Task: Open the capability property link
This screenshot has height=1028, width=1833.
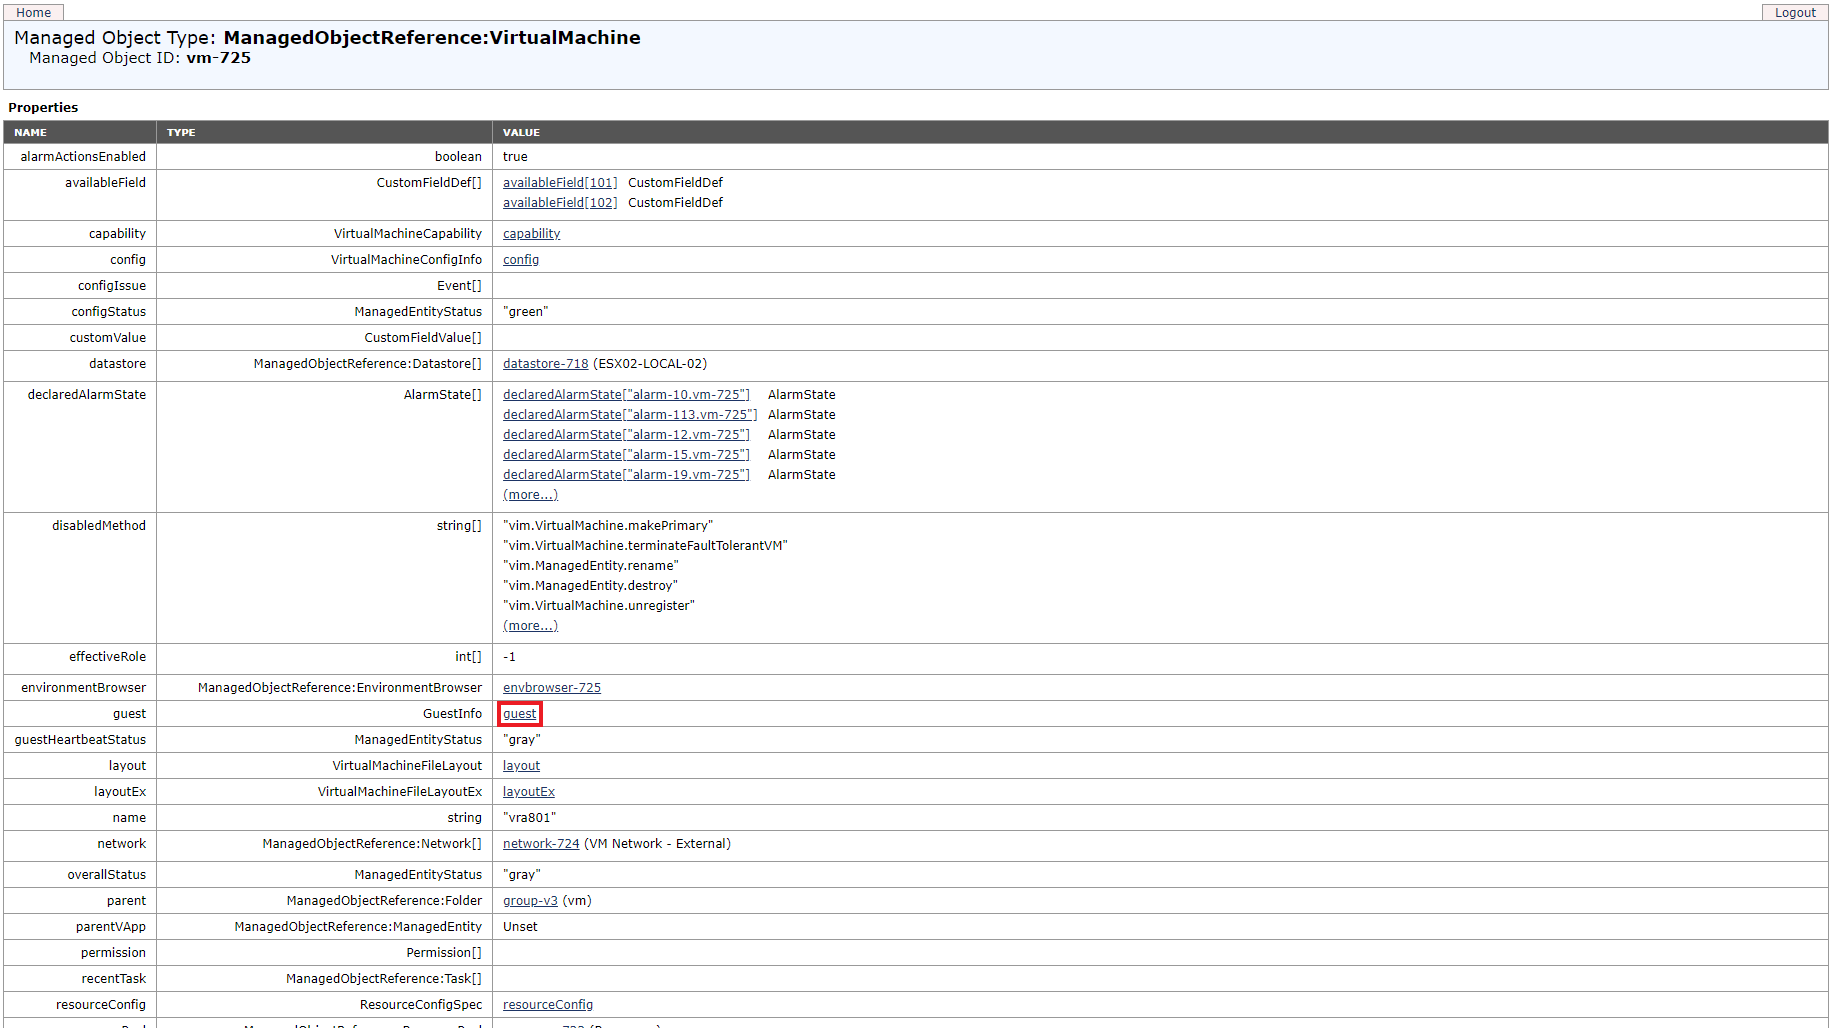Action: pos(531,233)
